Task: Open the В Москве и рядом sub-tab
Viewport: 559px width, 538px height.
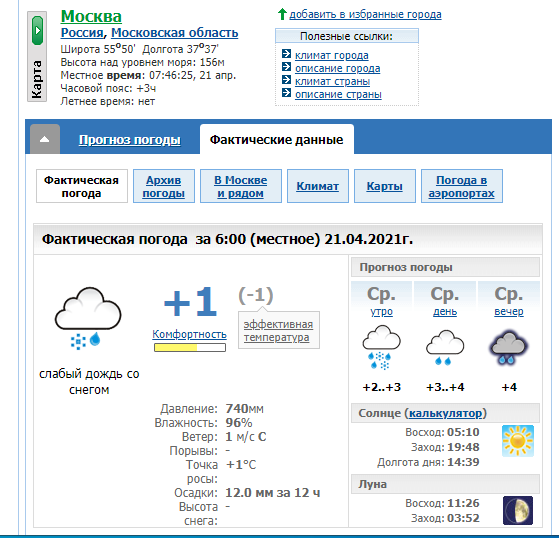Action: [241, 186]
